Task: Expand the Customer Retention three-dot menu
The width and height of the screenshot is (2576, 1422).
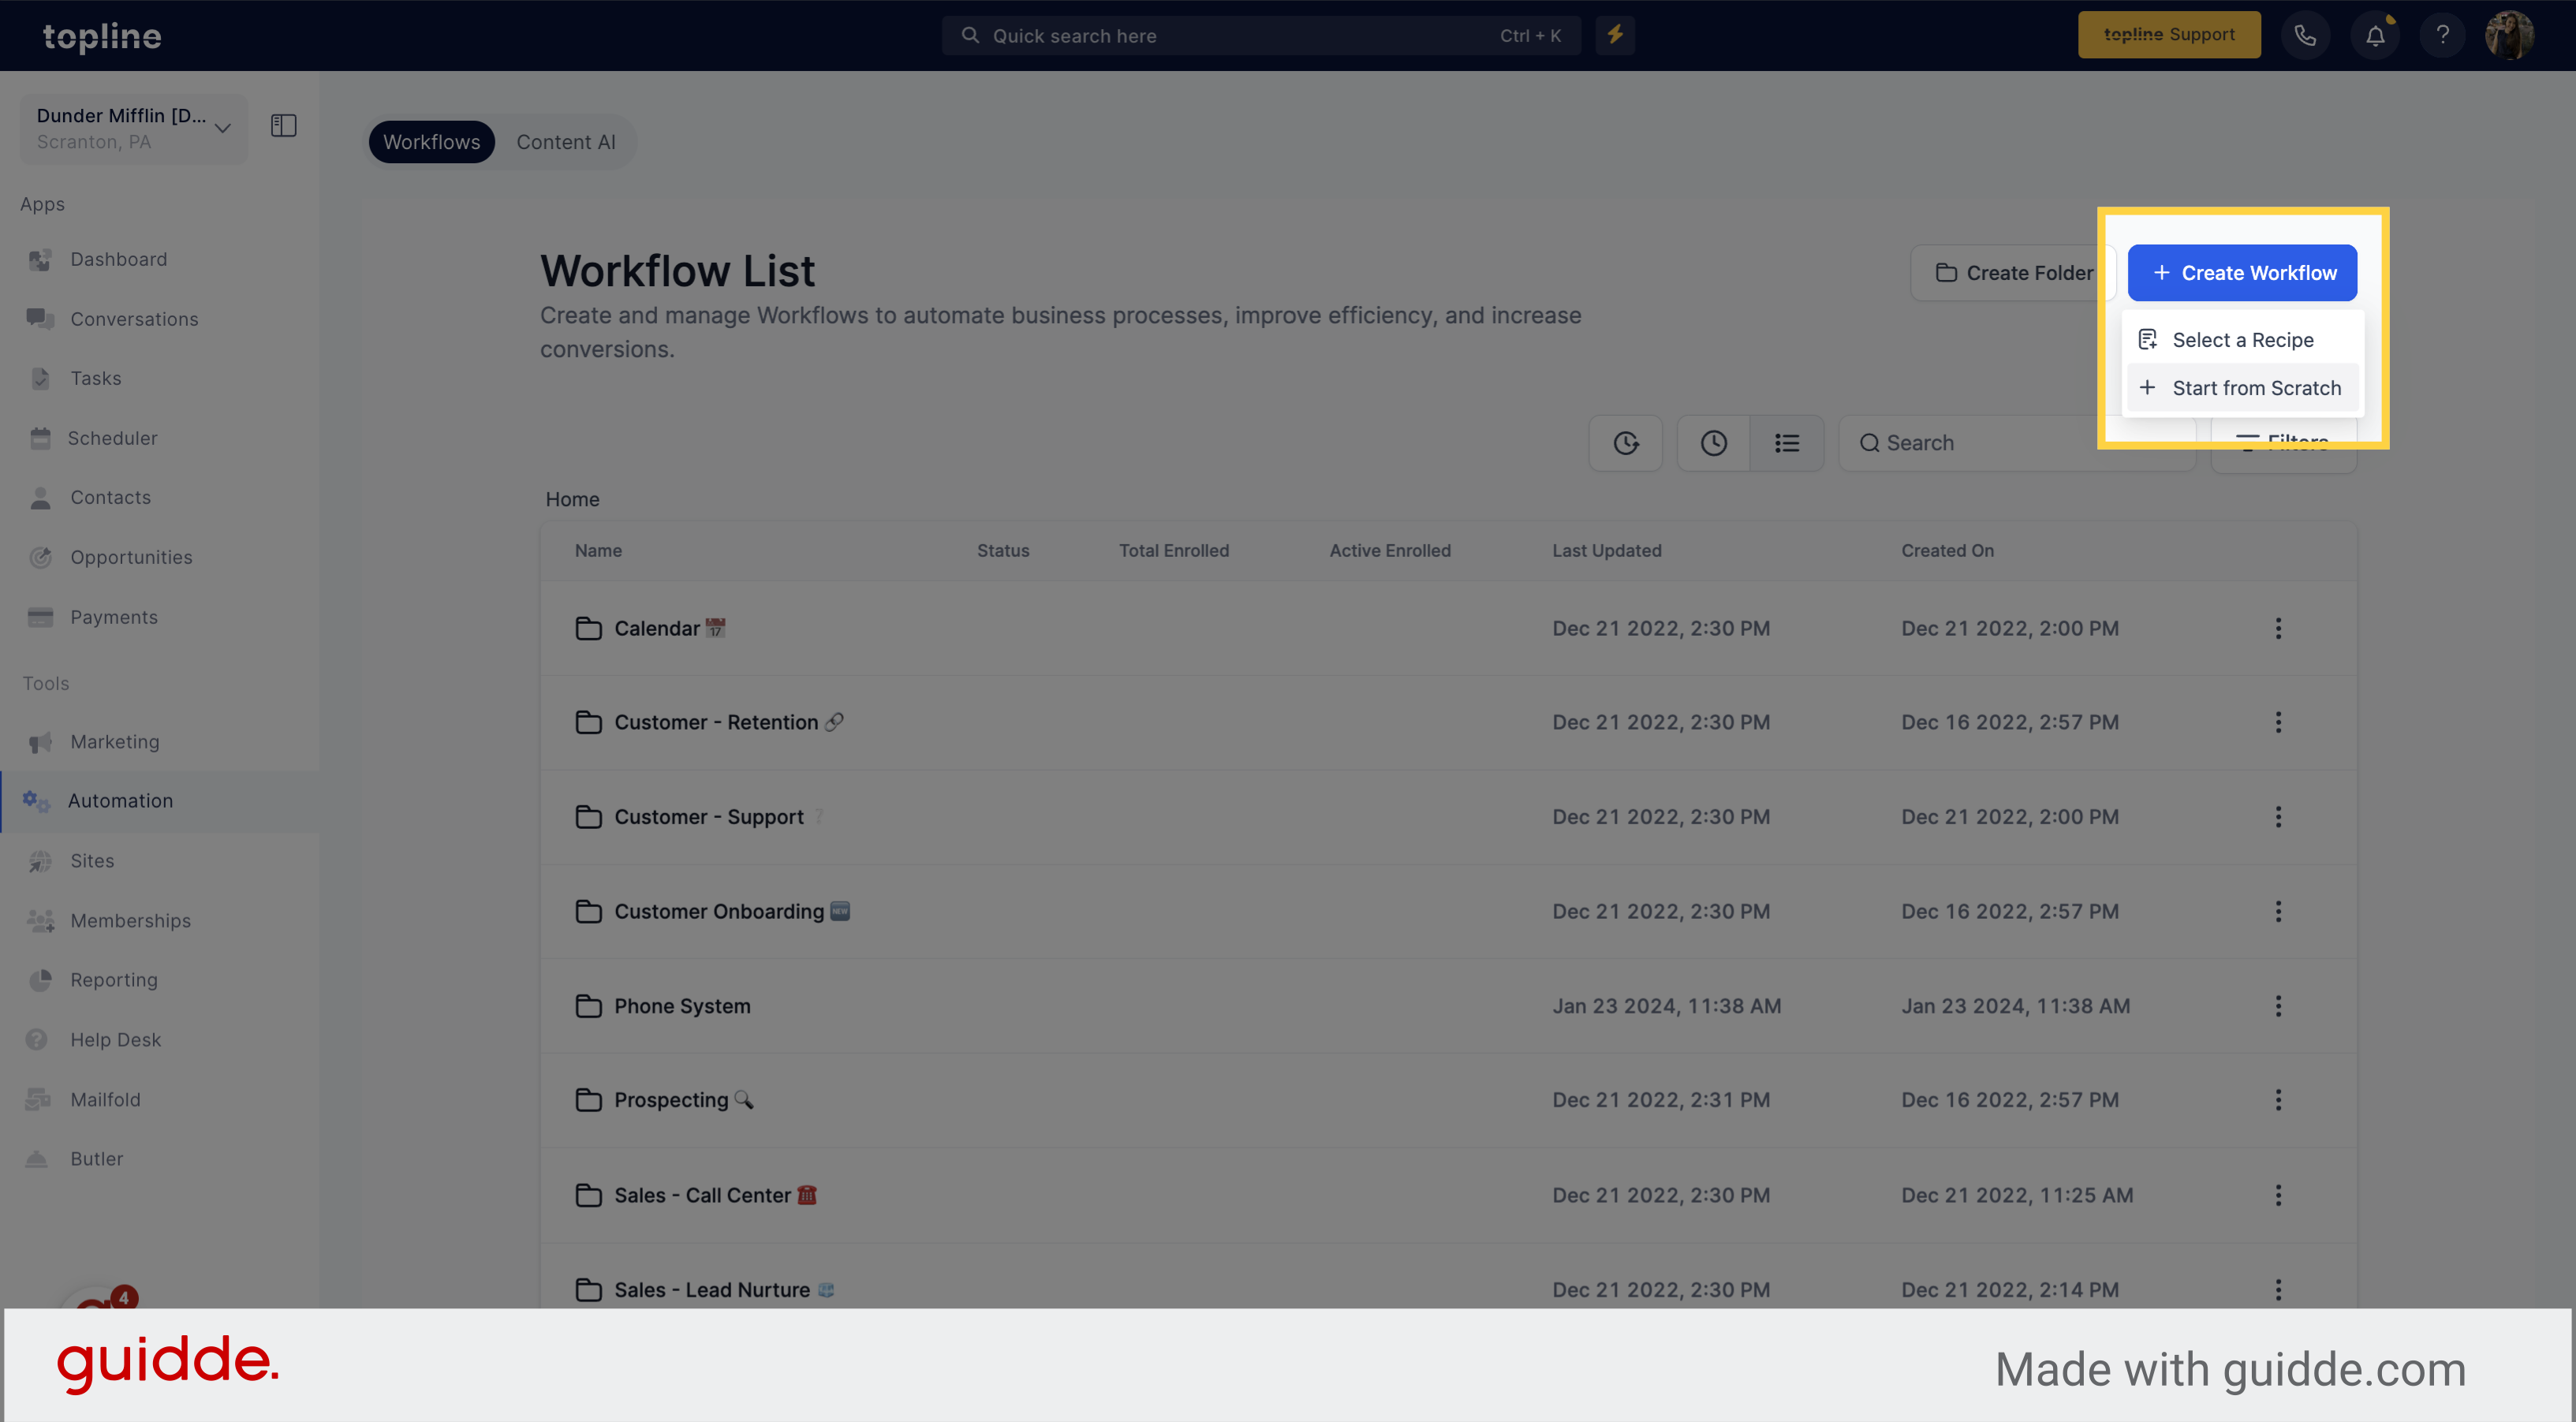Action: pyautogui.click(x=2279, y=722)
